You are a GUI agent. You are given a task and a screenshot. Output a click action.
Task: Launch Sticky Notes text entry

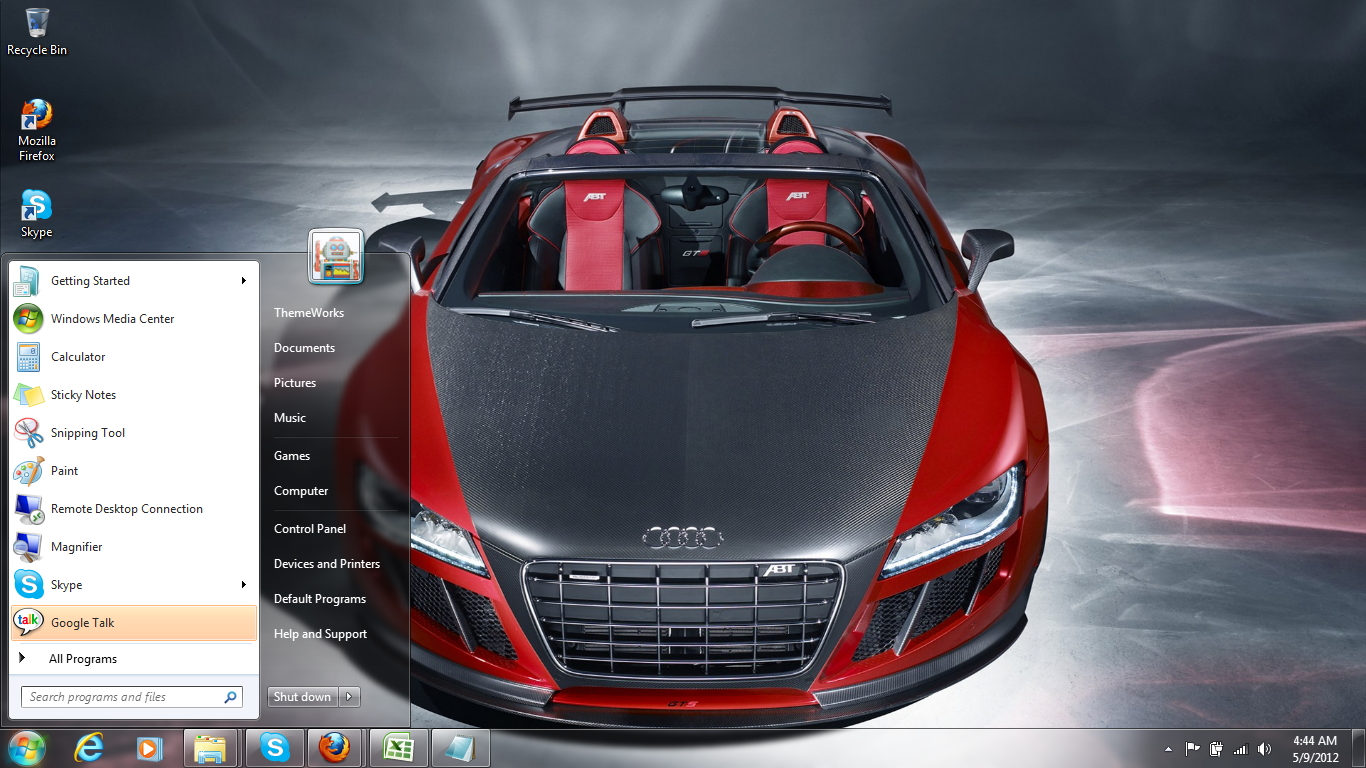point(83,395)
